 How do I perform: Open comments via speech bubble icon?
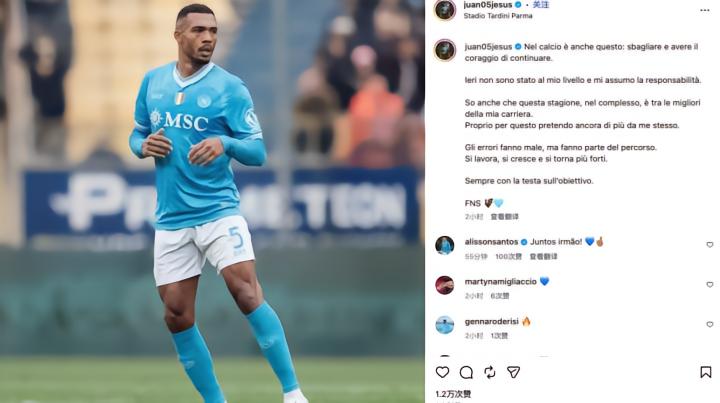click(x=466, y=372)
